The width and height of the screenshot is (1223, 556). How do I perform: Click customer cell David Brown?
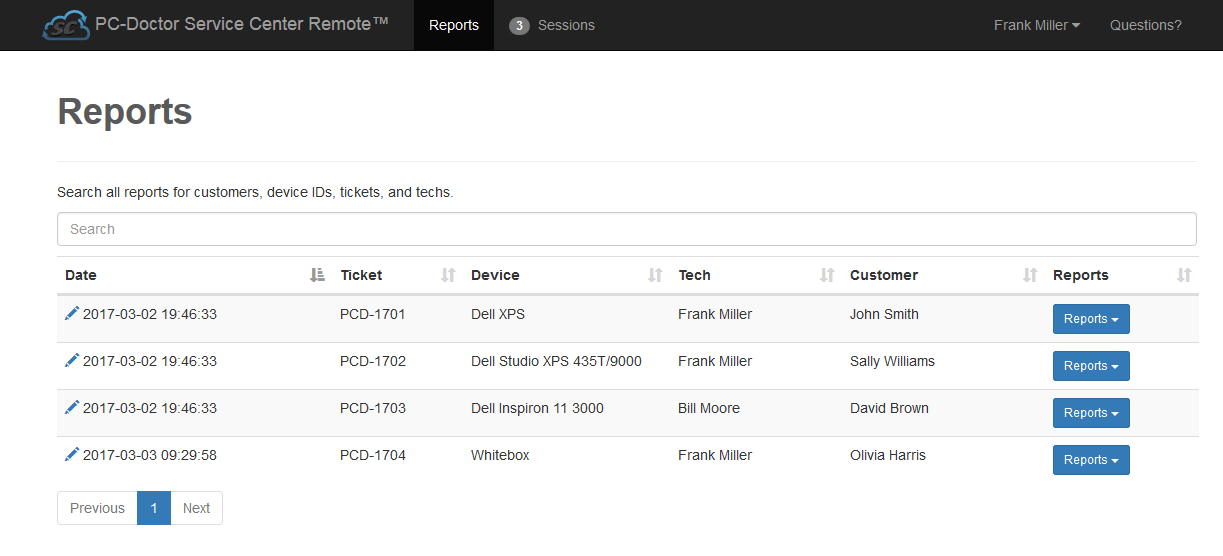(x=889, y=408)
